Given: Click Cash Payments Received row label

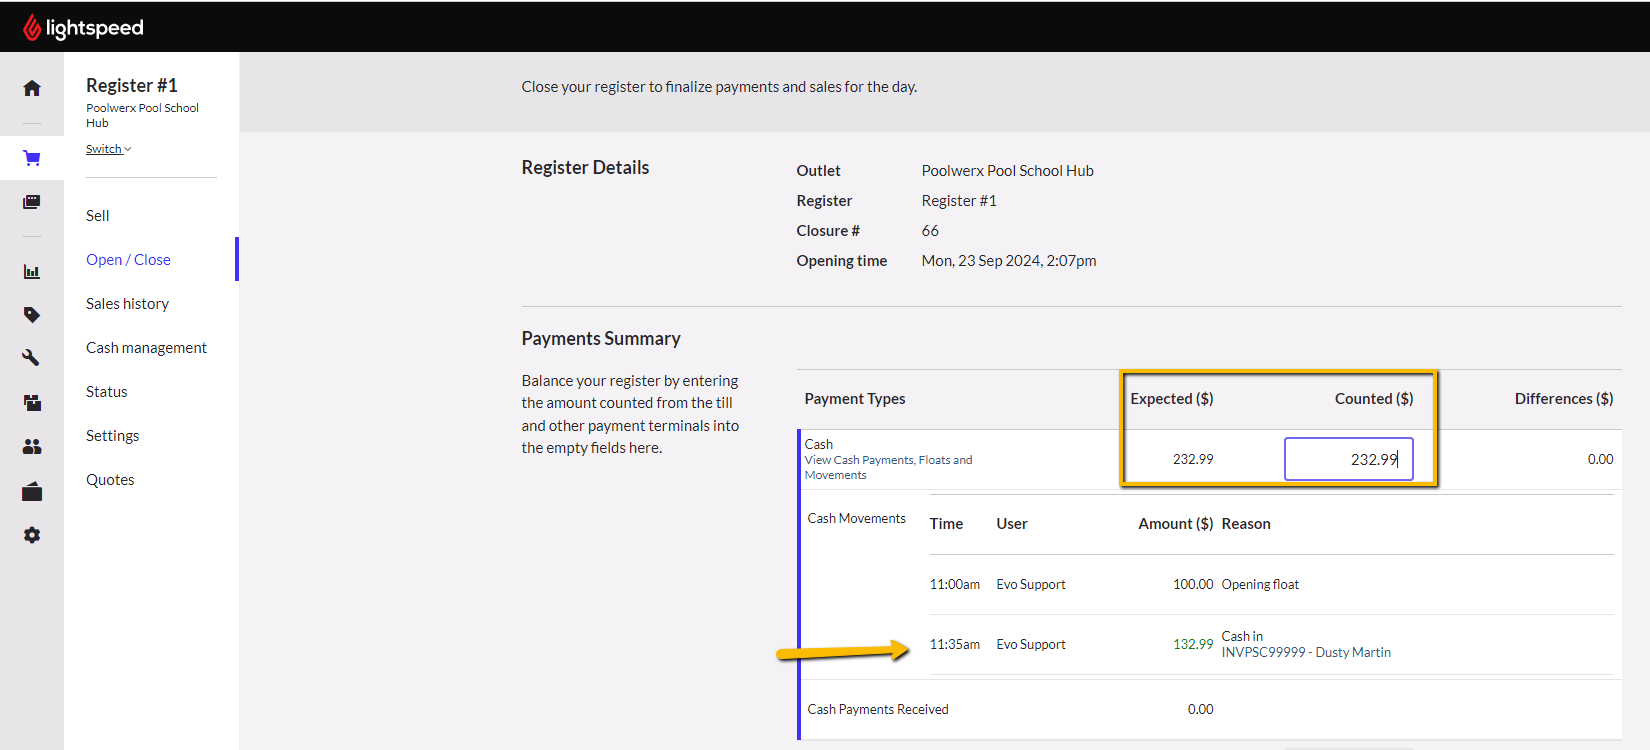Looking at the screenshot, I should [878, 709].
